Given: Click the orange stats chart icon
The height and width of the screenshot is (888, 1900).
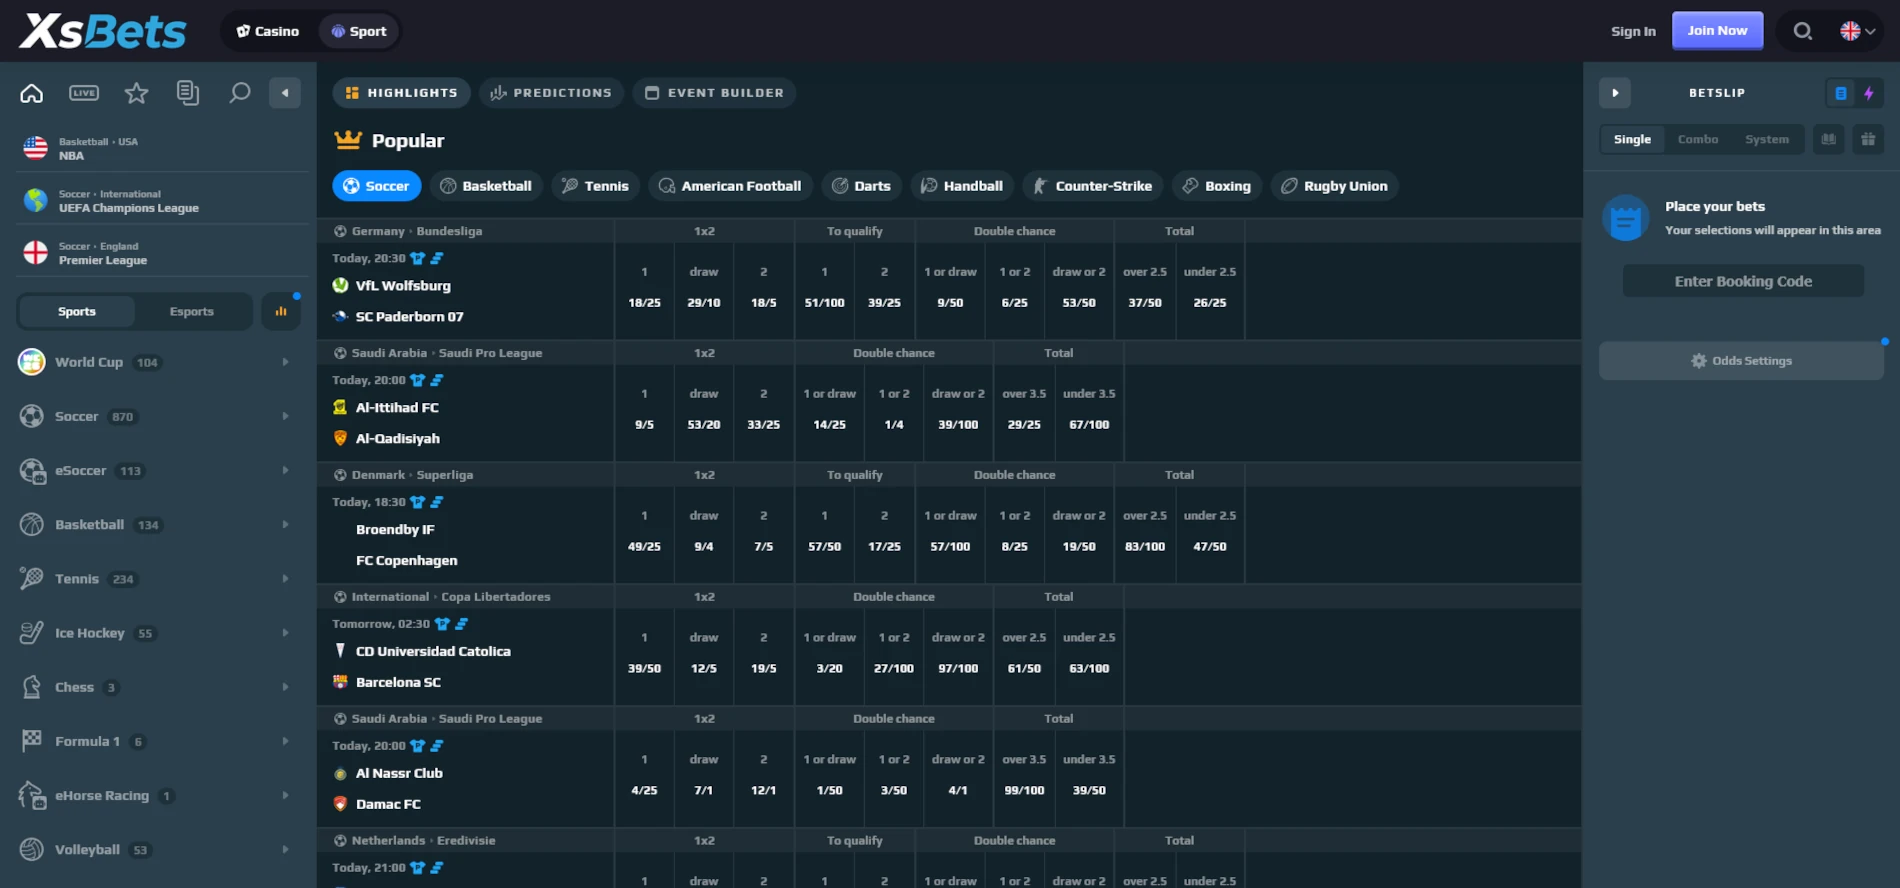Looking at the screenshot, I should pyautogui.click(x=281, y=311).
